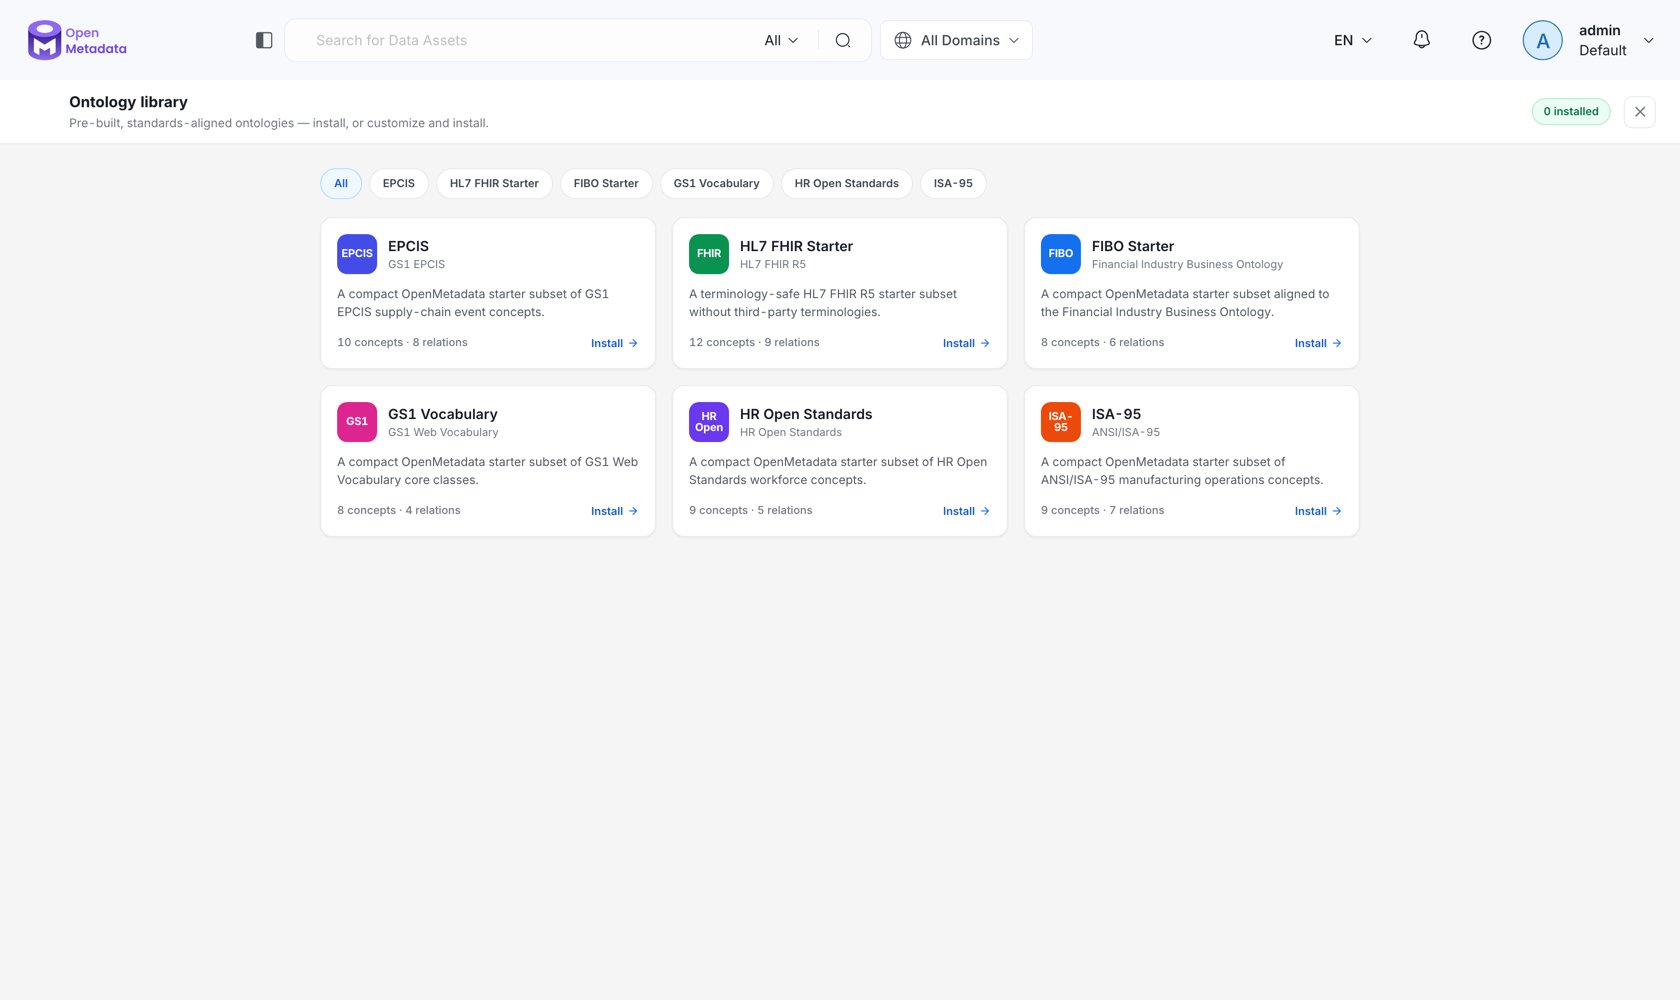Open the All search filter dropdown

(781, 40)
